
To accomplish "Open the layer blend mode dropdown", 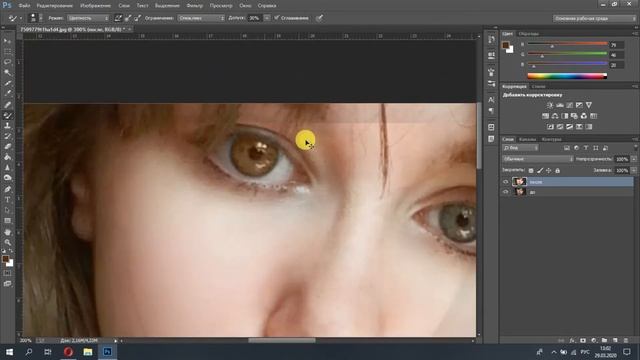I will [x=537, y=159].
